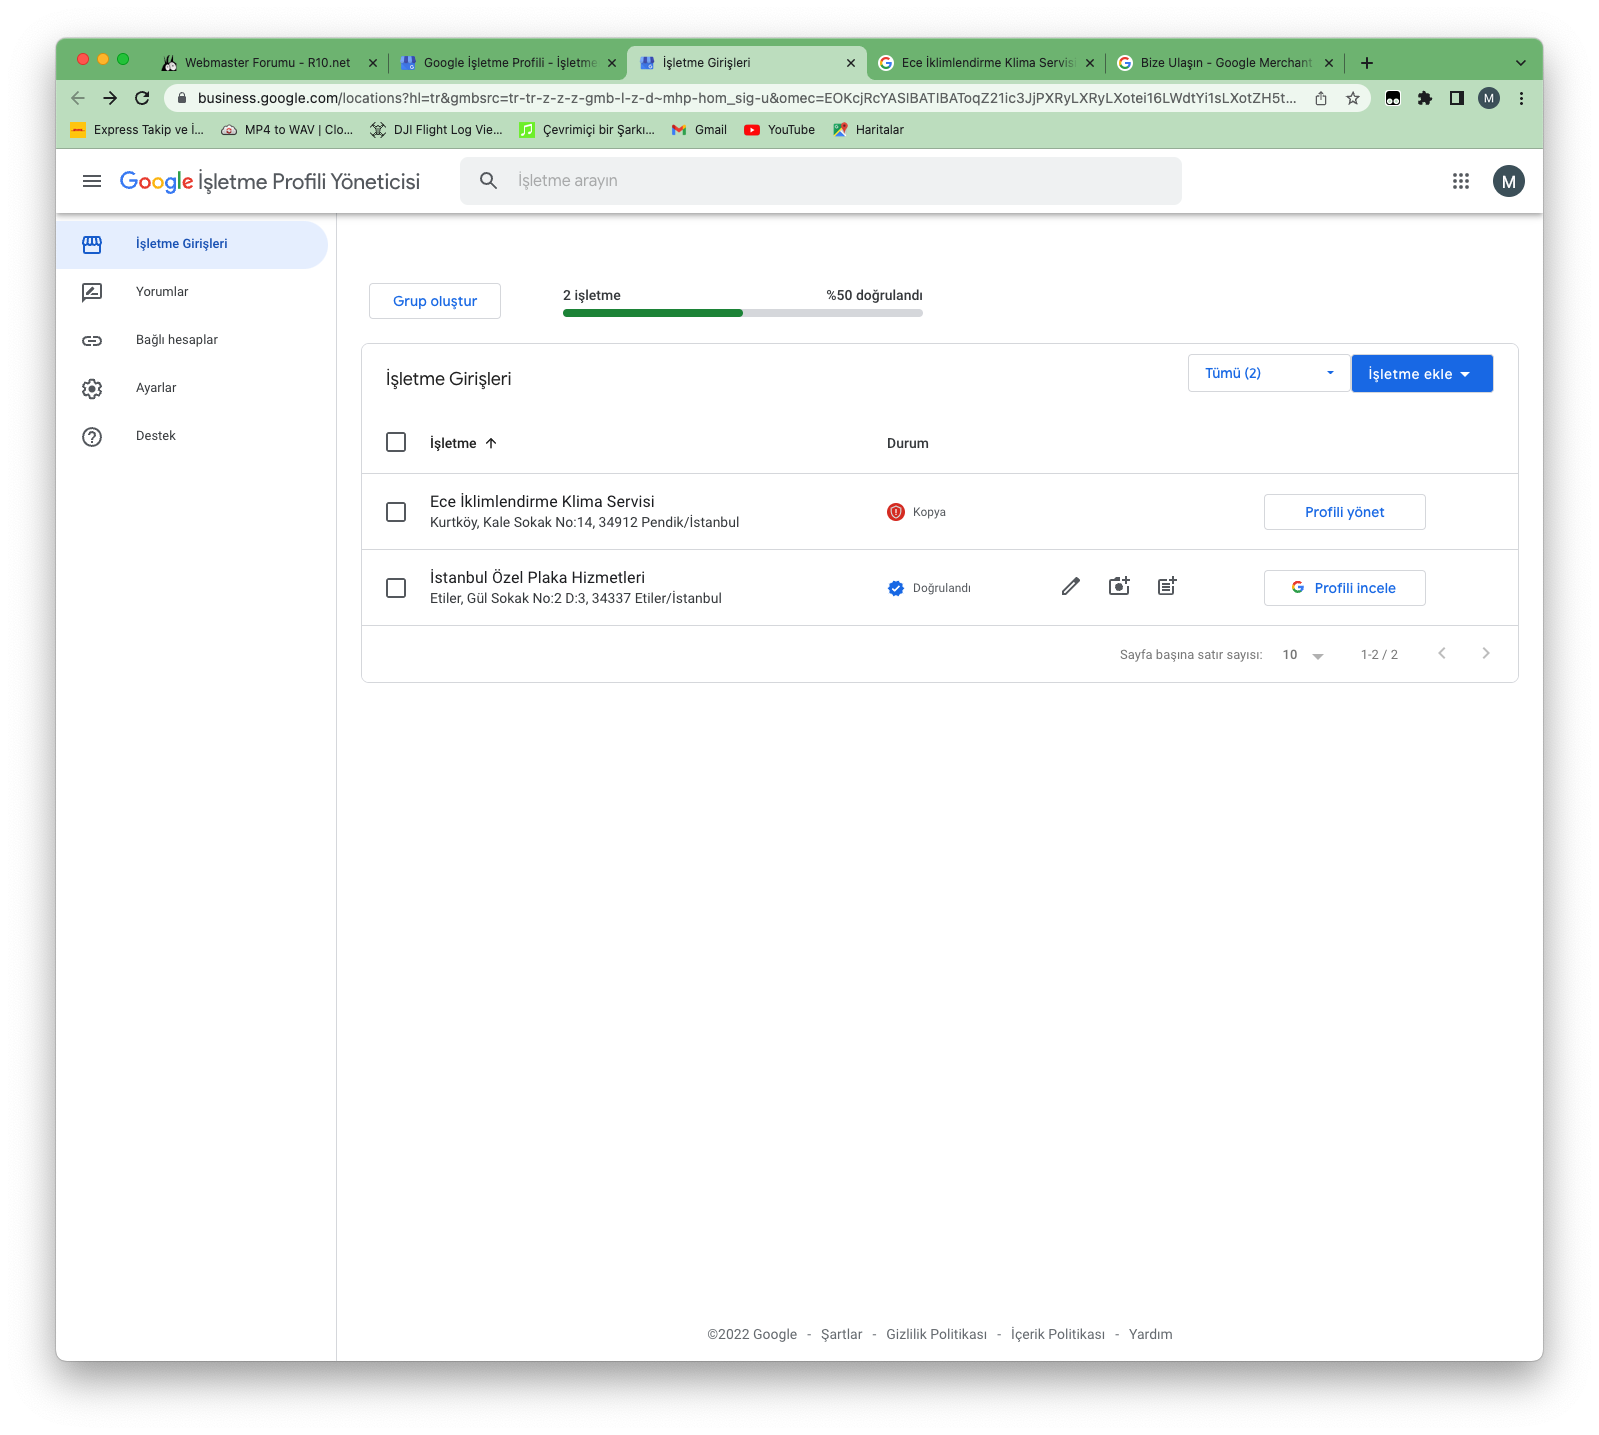Image resolution: width=1599 pixels, height=1435 pixels.
Task: Click the blue Doğrulandı verified badge
Action: (x=896, y=588)
